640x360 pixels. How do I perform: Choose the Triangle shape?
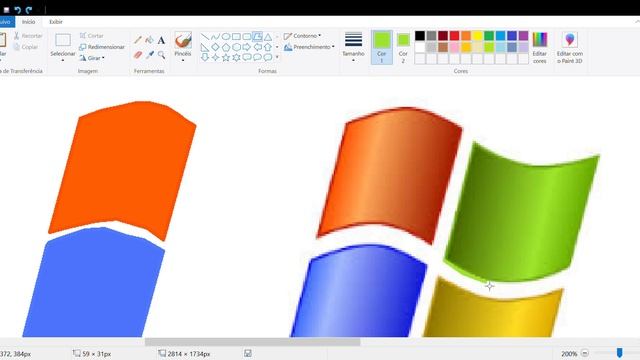[268, 37]
